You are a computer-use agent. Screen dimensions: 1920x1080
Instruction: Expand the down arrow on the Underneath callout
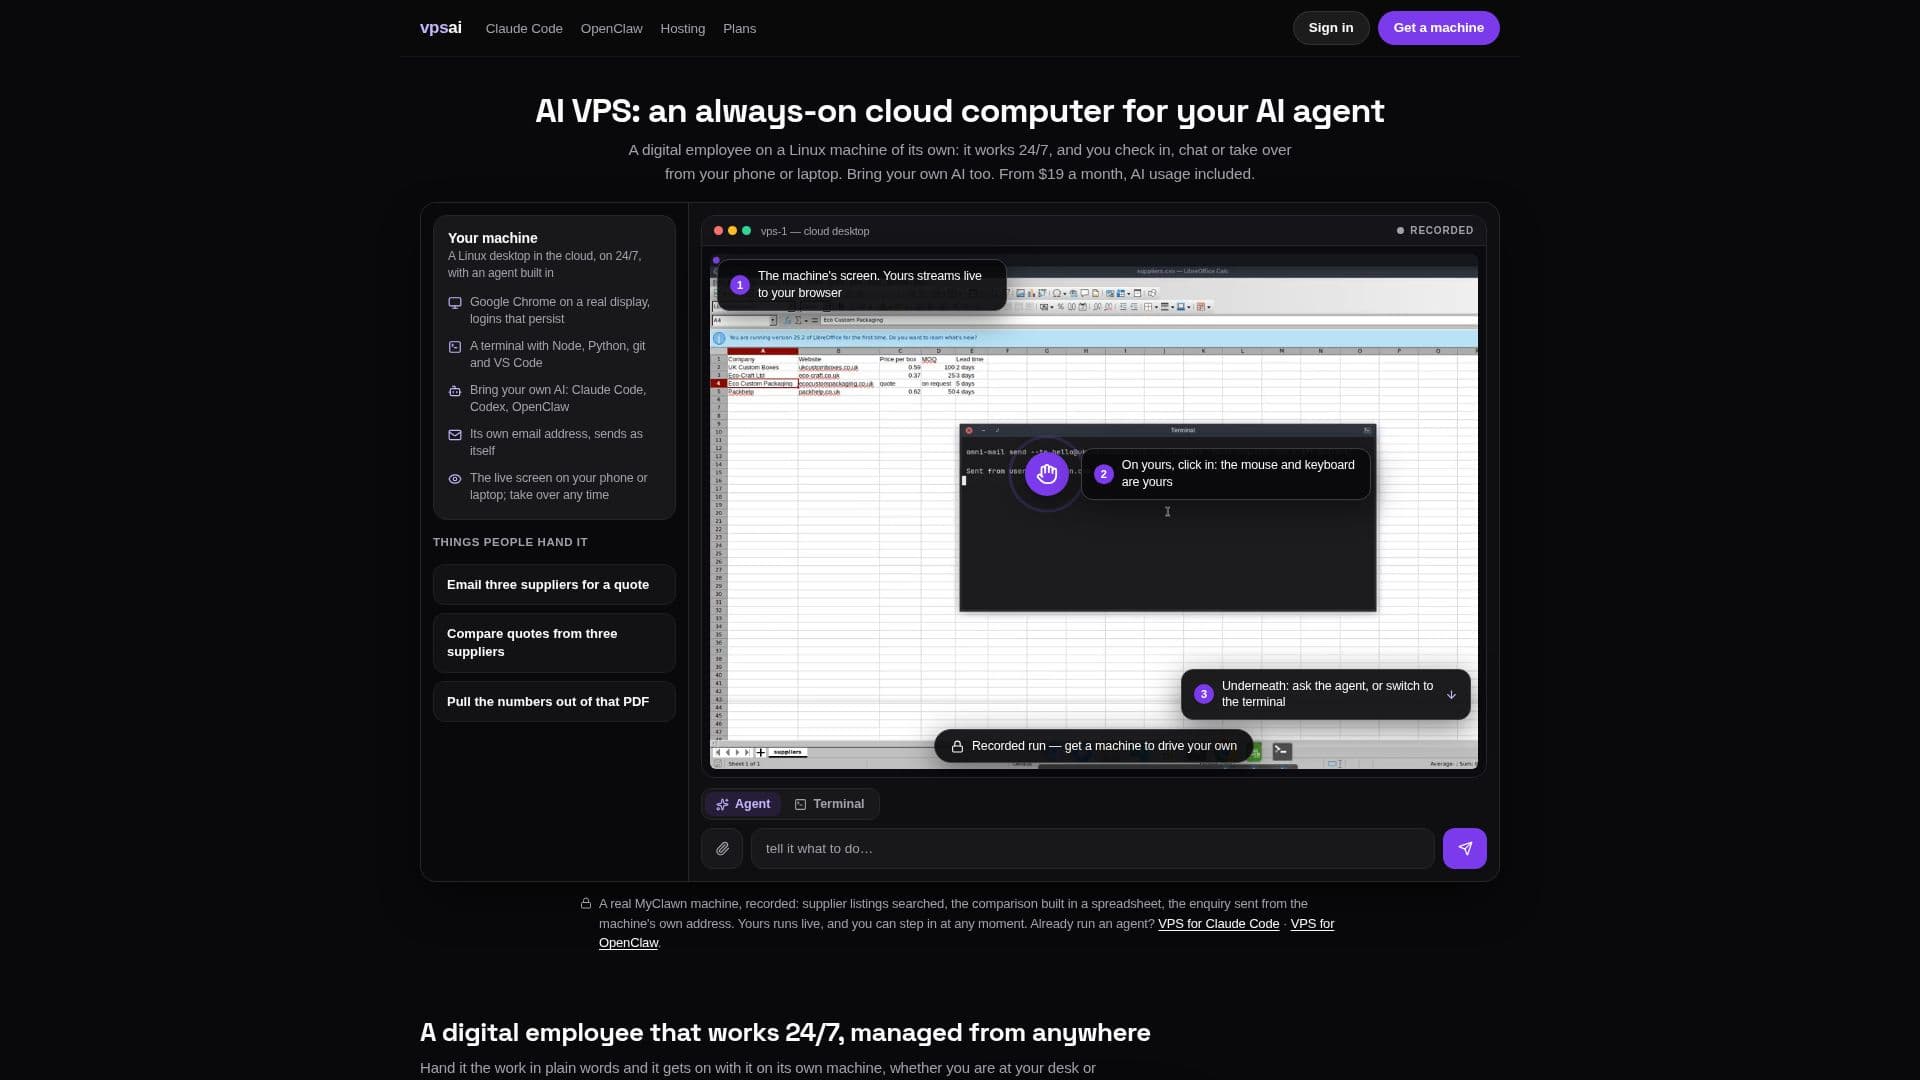[x=1451, y=694]
